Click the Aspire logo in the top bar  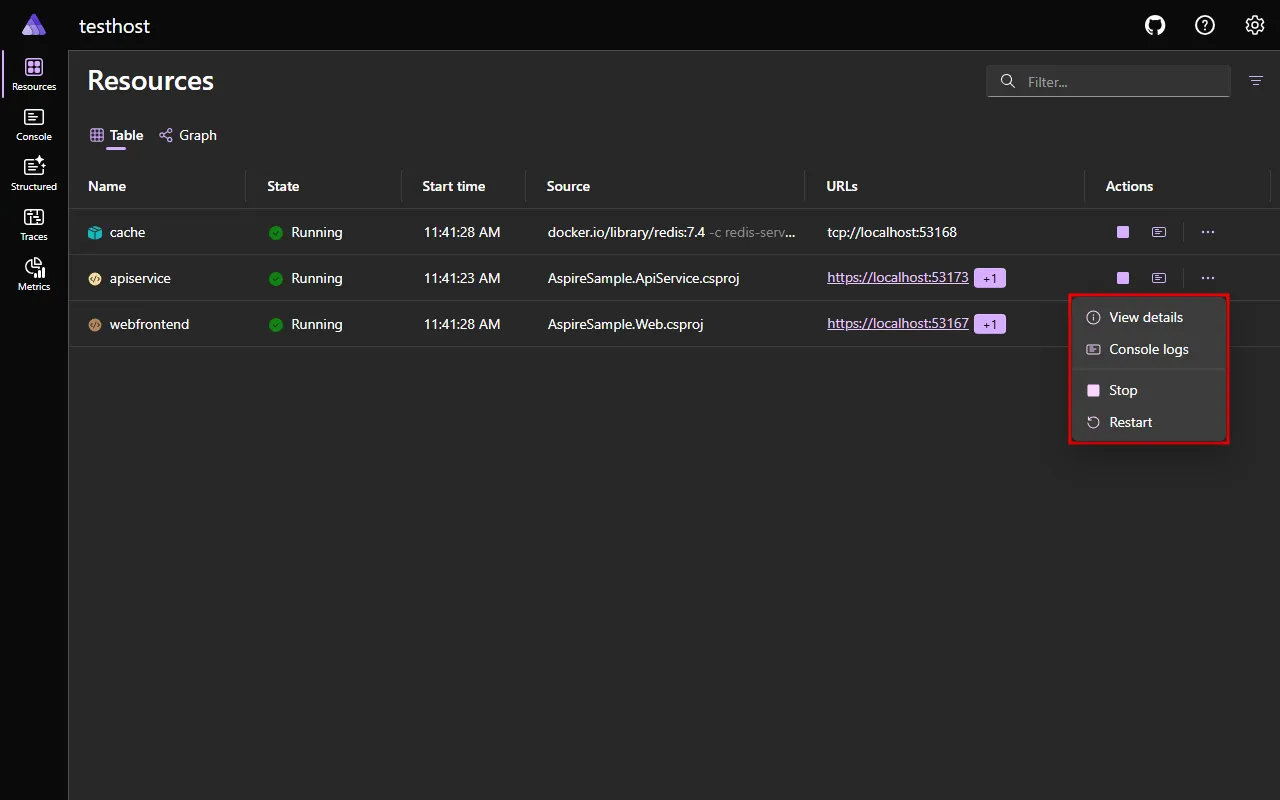pyautogui.click(x=33, y=24)
